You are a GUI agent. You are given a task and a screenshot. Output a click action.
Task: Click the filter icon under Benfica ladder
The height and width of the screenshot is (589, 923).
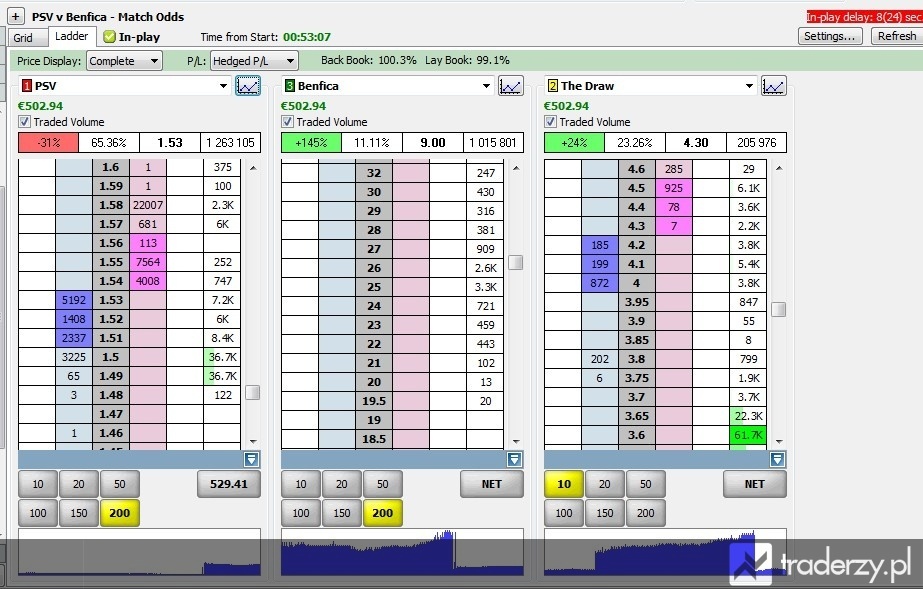tap(514, 460)
